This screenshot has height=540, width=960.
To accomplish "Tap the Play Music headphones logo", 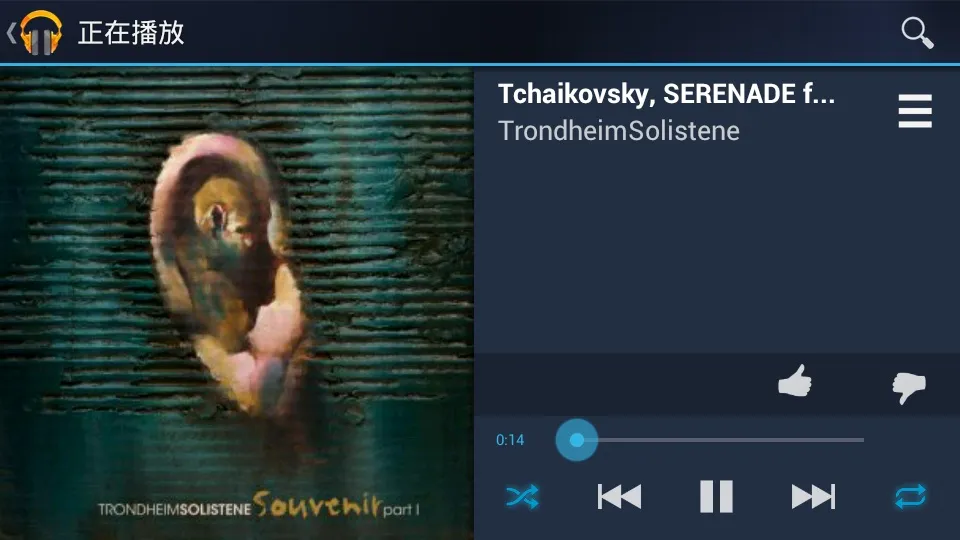I will click(x=41, y=32).
